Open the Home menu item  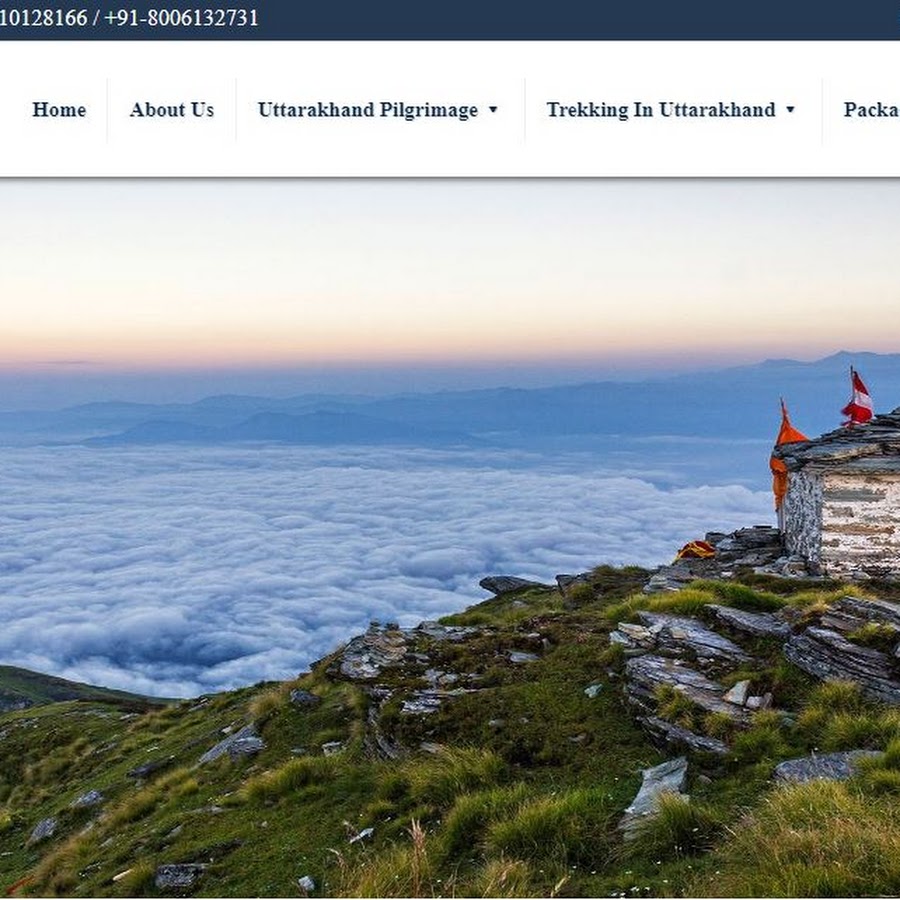tap(59, 110)
